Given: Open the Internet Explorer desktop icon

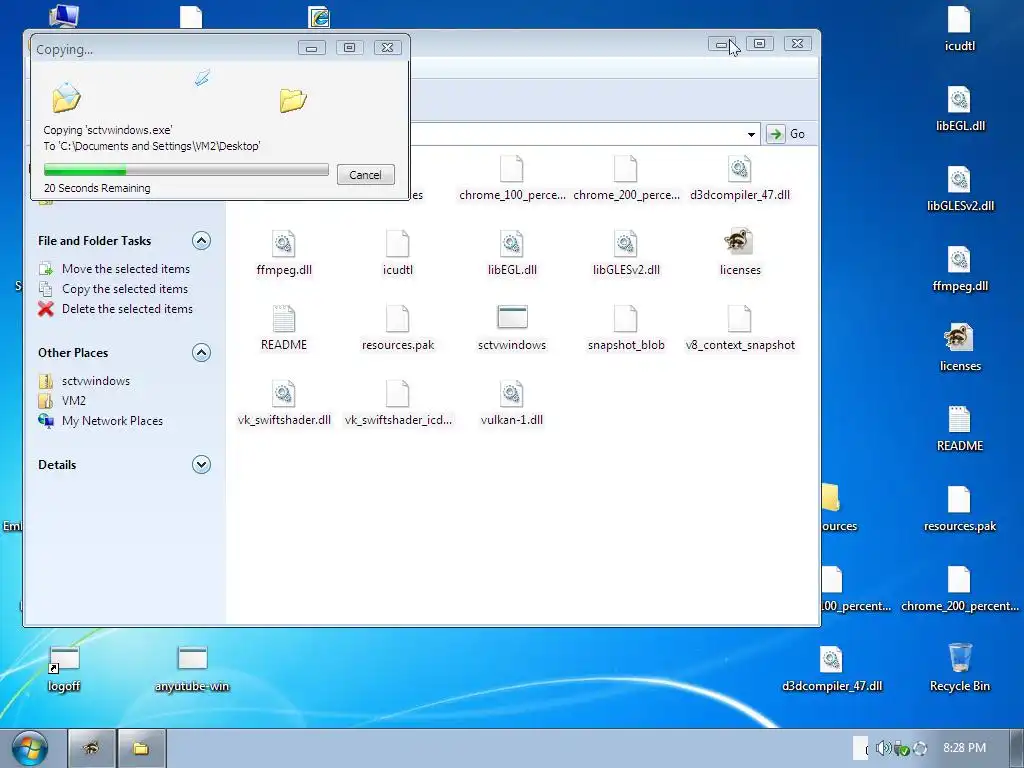Looking at the screenshot, I should (x=319, y=16).
